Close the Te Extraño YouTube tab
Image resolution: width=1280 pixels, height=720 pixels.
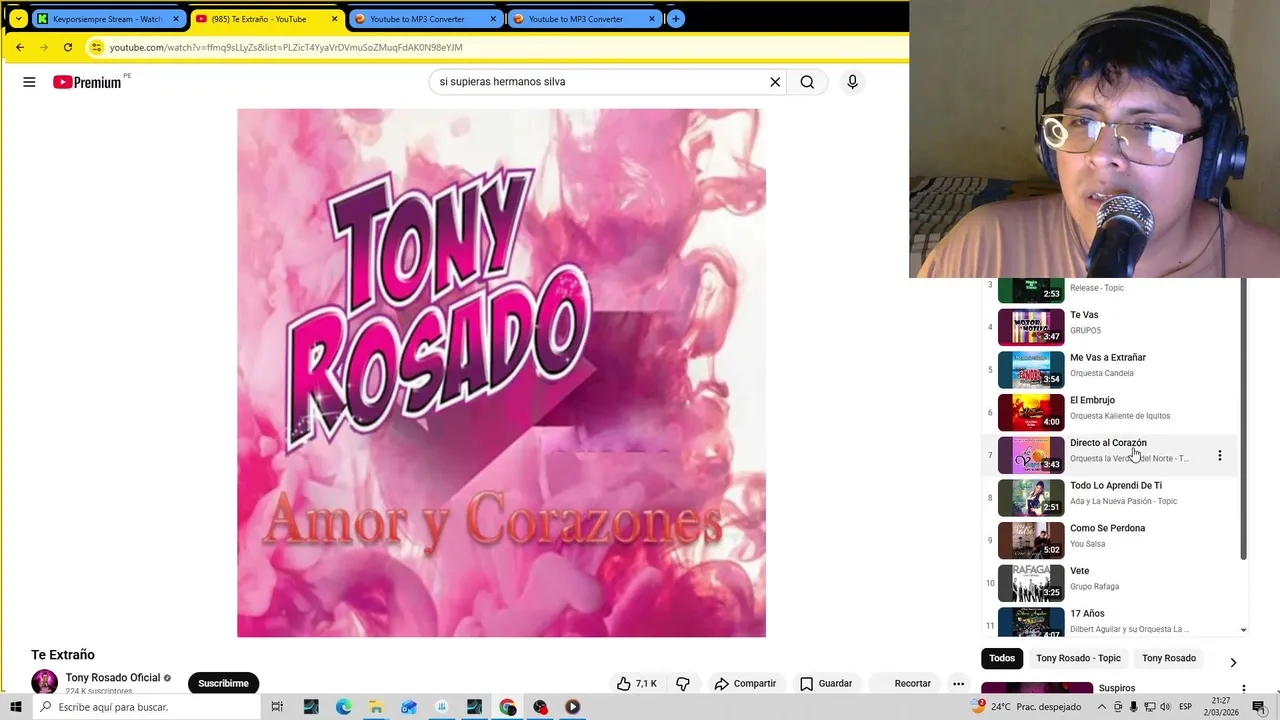pyautogui.click(x=334, y=19)
